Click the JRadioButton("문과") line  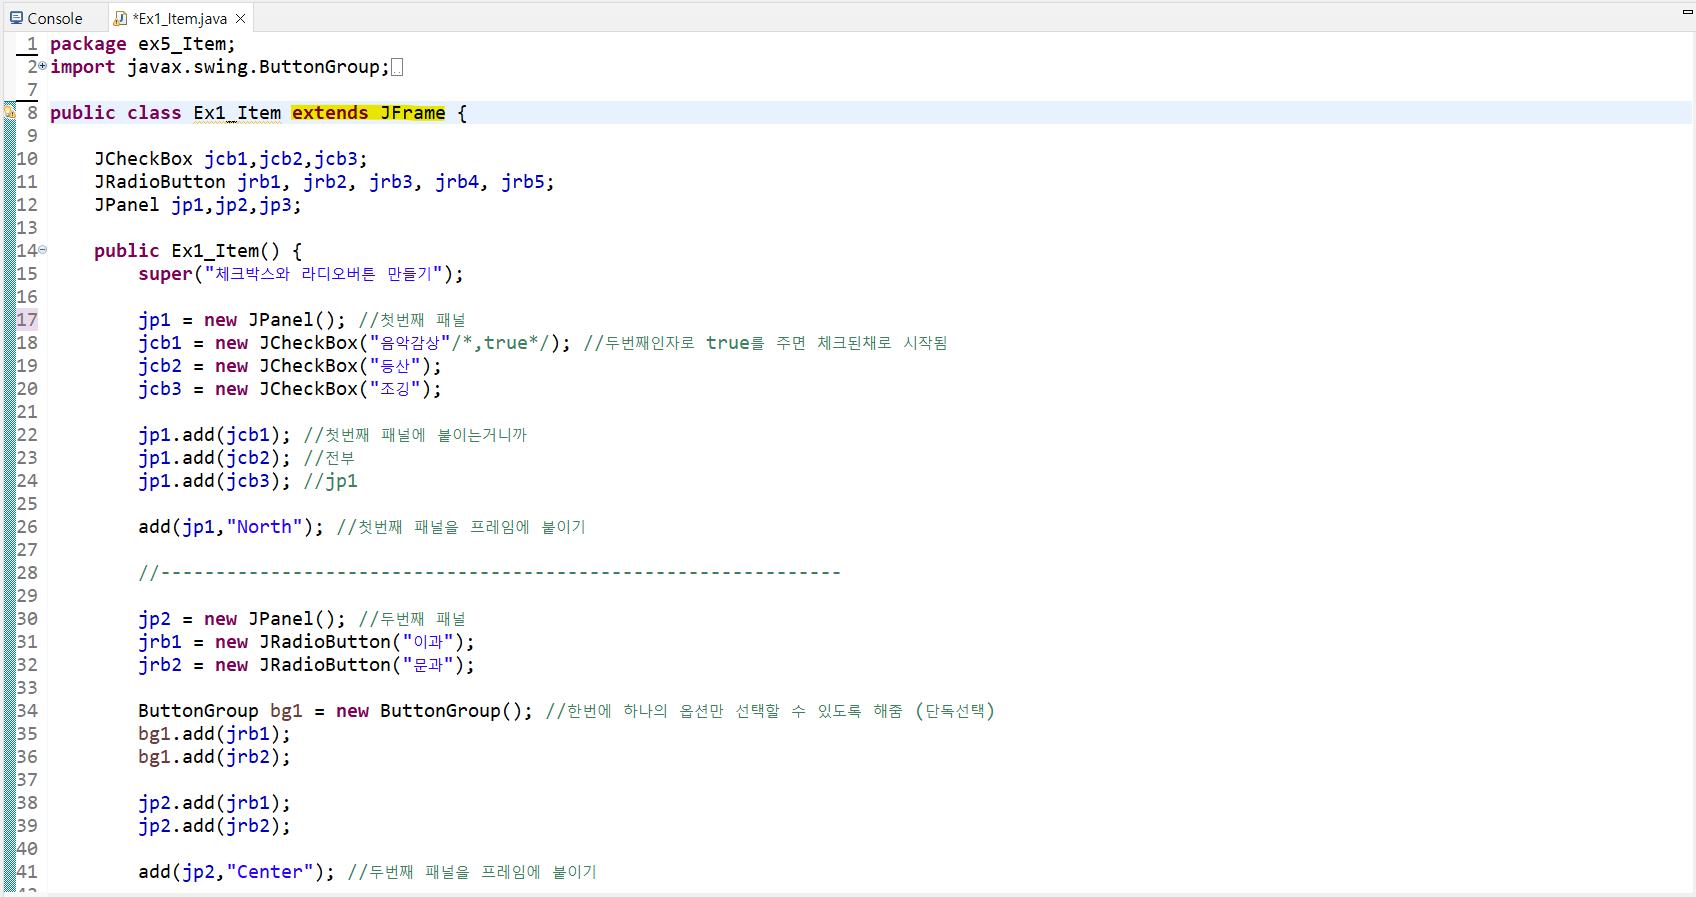pyautogui.click(x=307, y=665)
